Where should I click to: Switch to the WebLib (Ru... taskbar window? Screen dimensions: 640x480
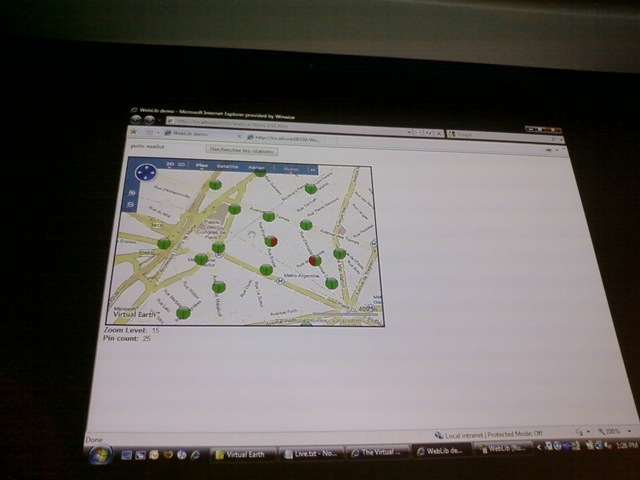click(504, 449)
